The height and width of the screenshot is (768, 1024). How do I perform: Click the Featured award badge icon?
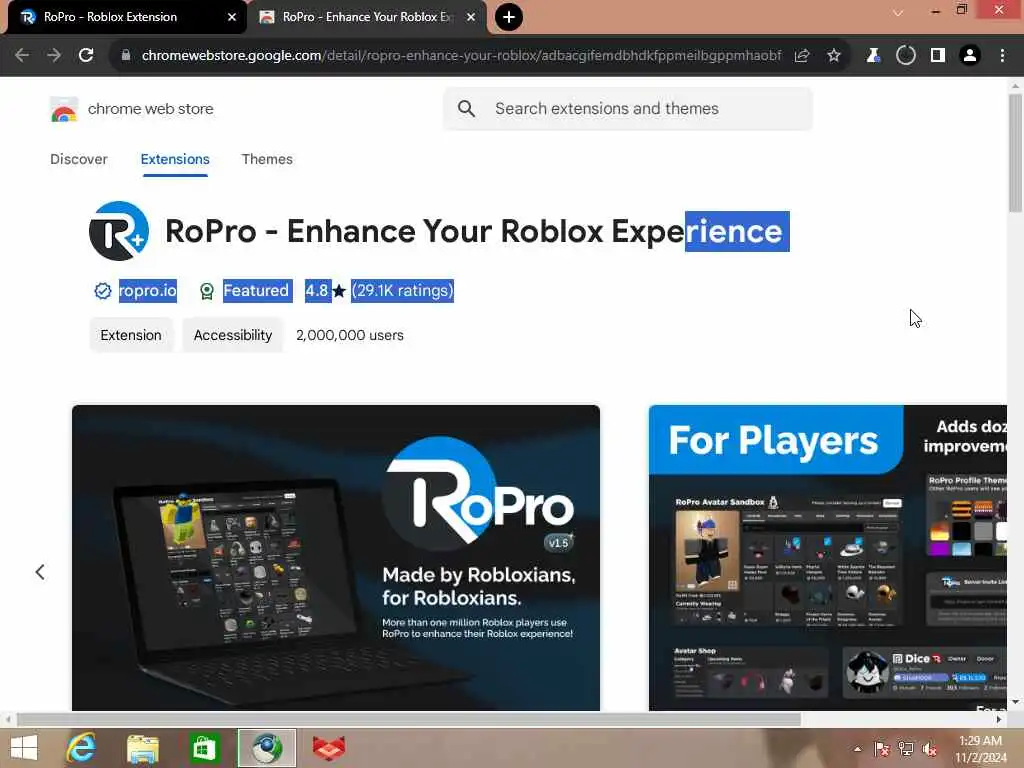[206, 291]
